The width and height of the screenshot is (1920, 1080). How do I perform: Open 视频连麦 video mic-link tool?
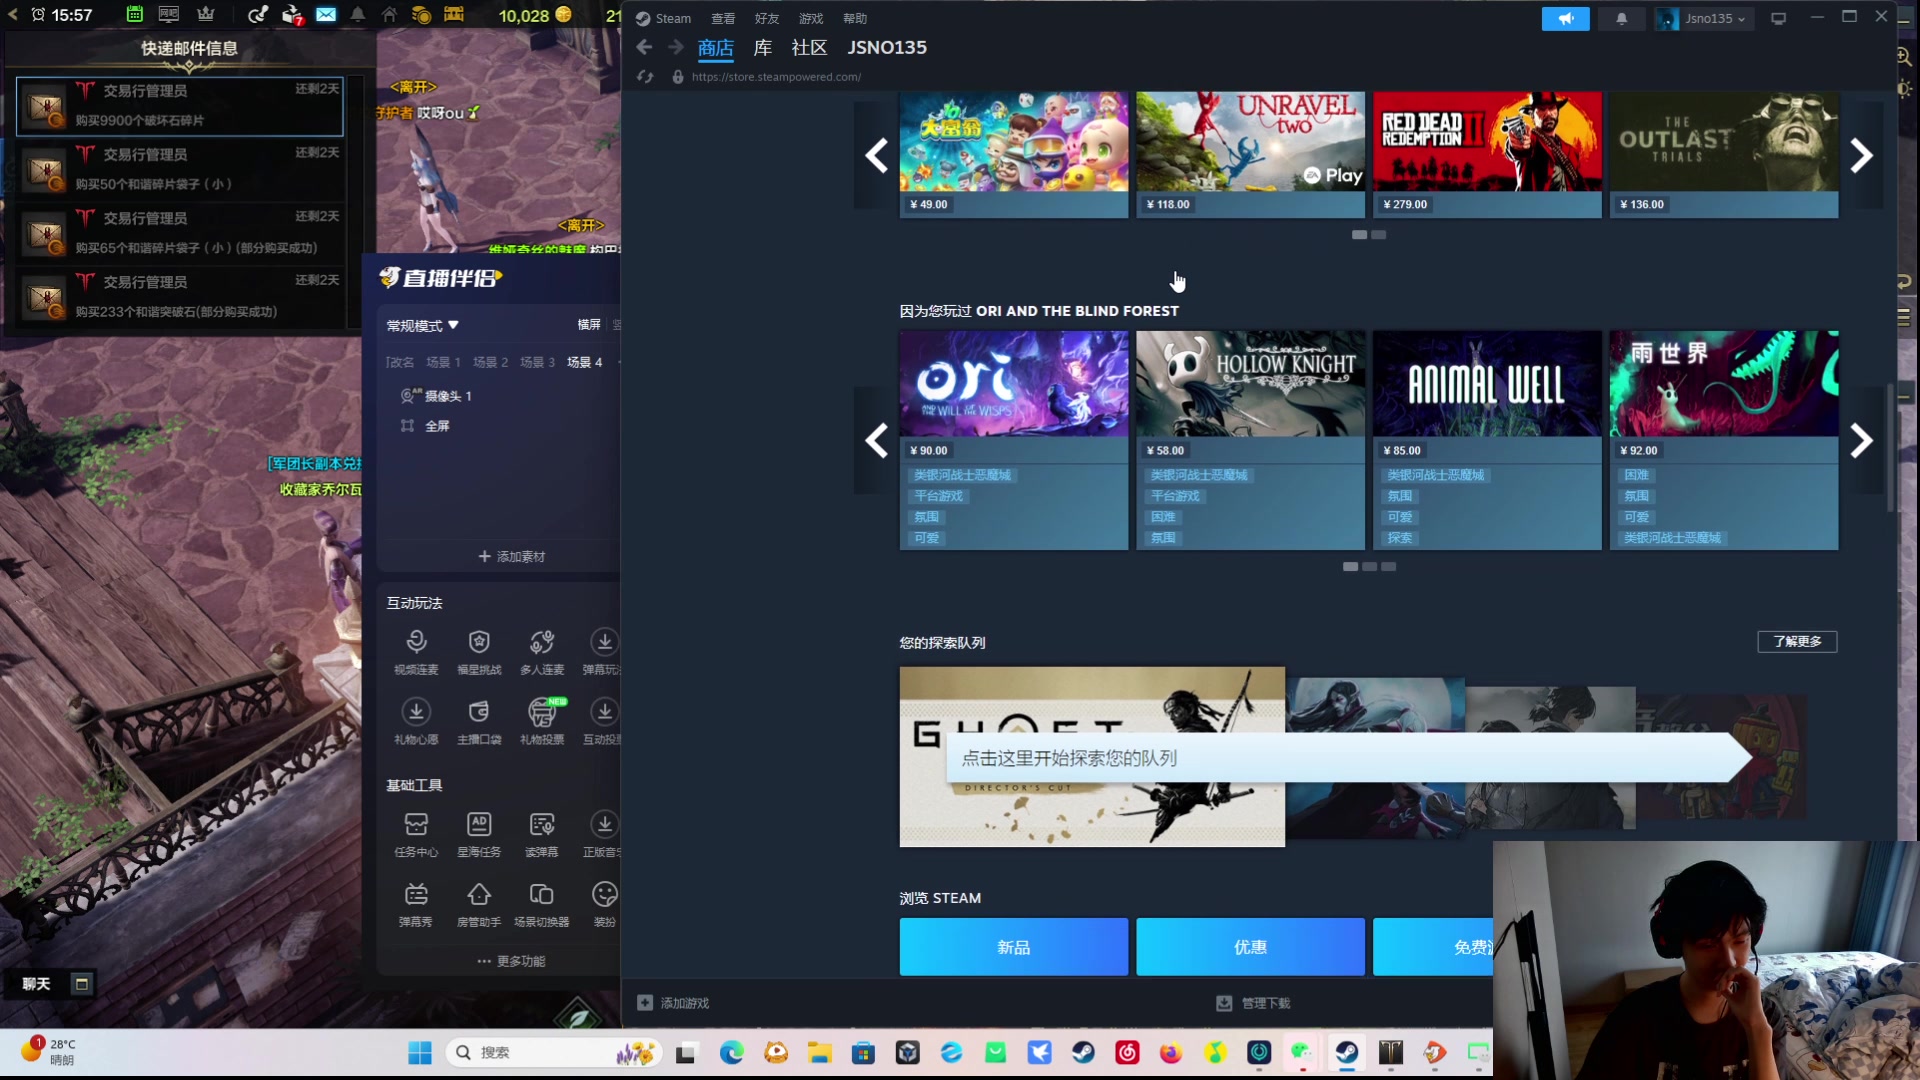416,651
